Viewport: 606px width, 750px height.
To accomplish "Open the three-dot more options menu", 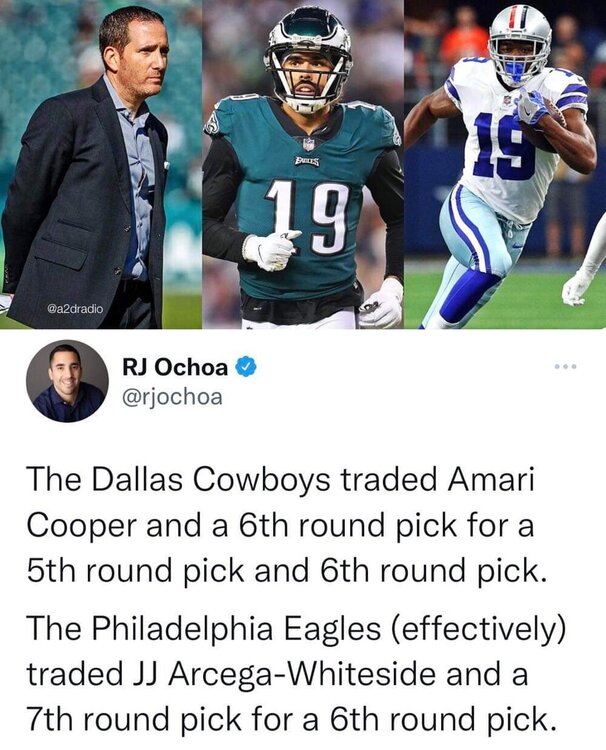I will (x=566, y=367).
